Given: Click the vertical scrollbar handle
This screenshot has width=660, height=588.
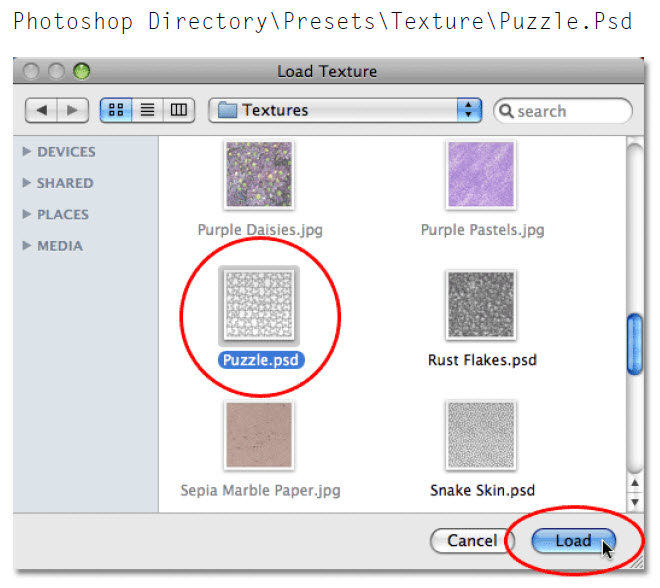Looking at the screenshot, I should pyautogui.click(x=635, y=345).
